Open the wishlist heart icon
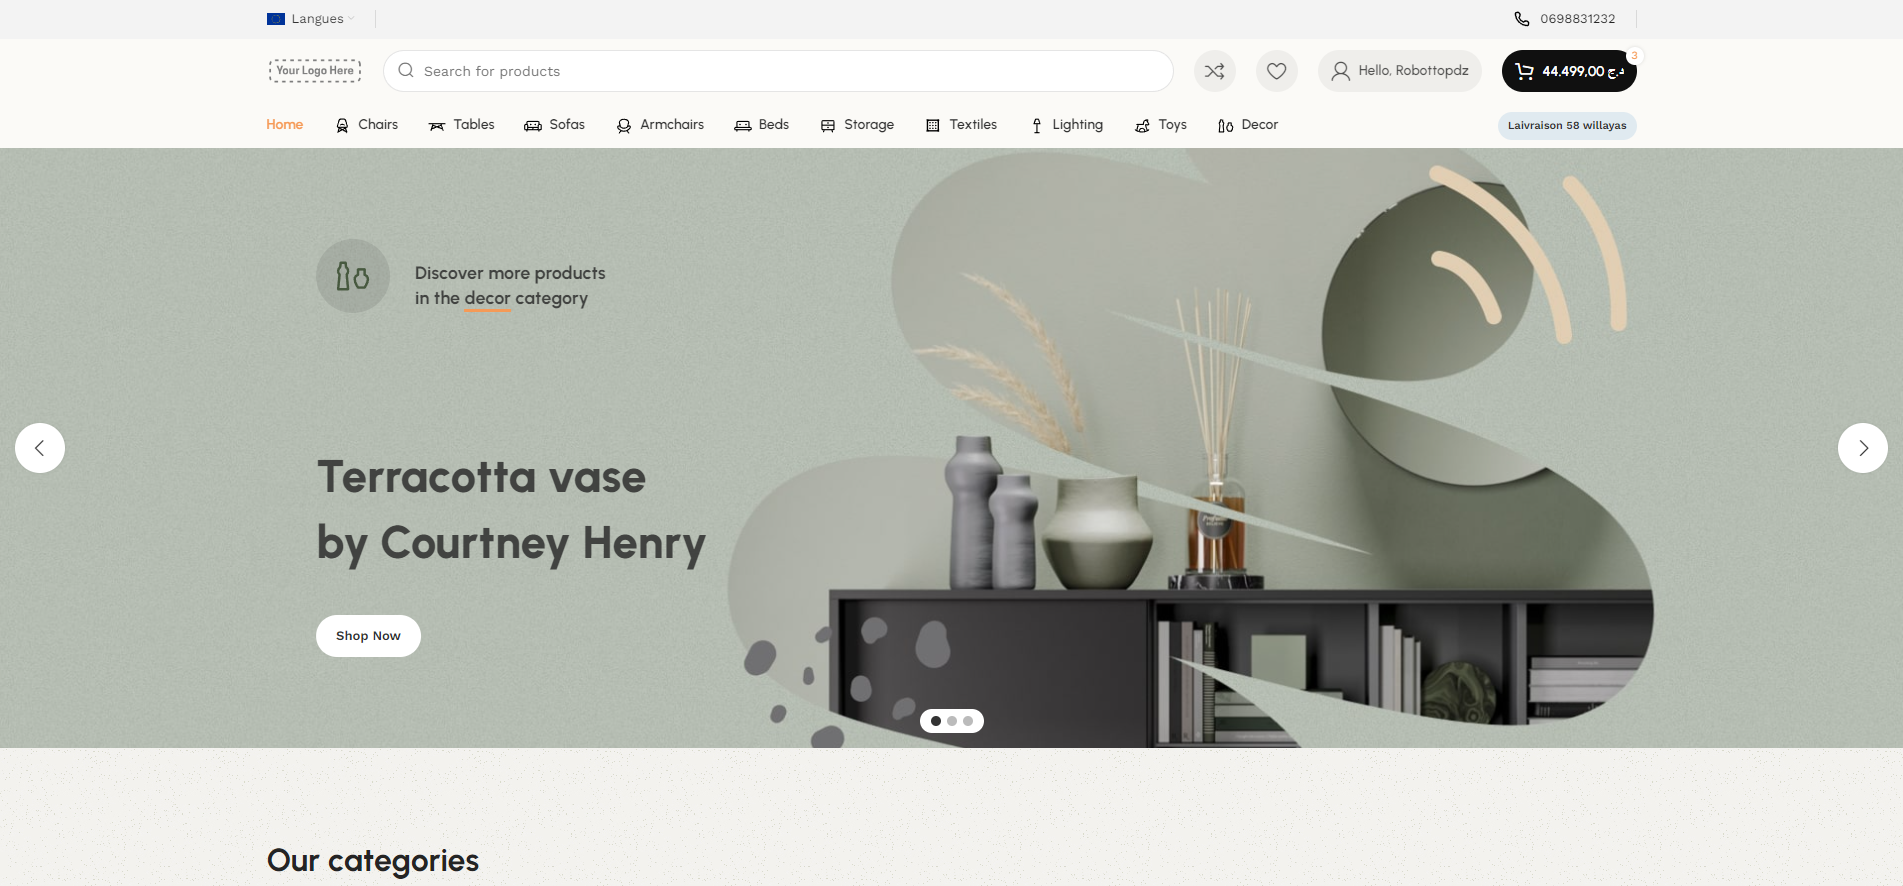This screenshot has width=1903, height=886. (x=1276, y=71)
